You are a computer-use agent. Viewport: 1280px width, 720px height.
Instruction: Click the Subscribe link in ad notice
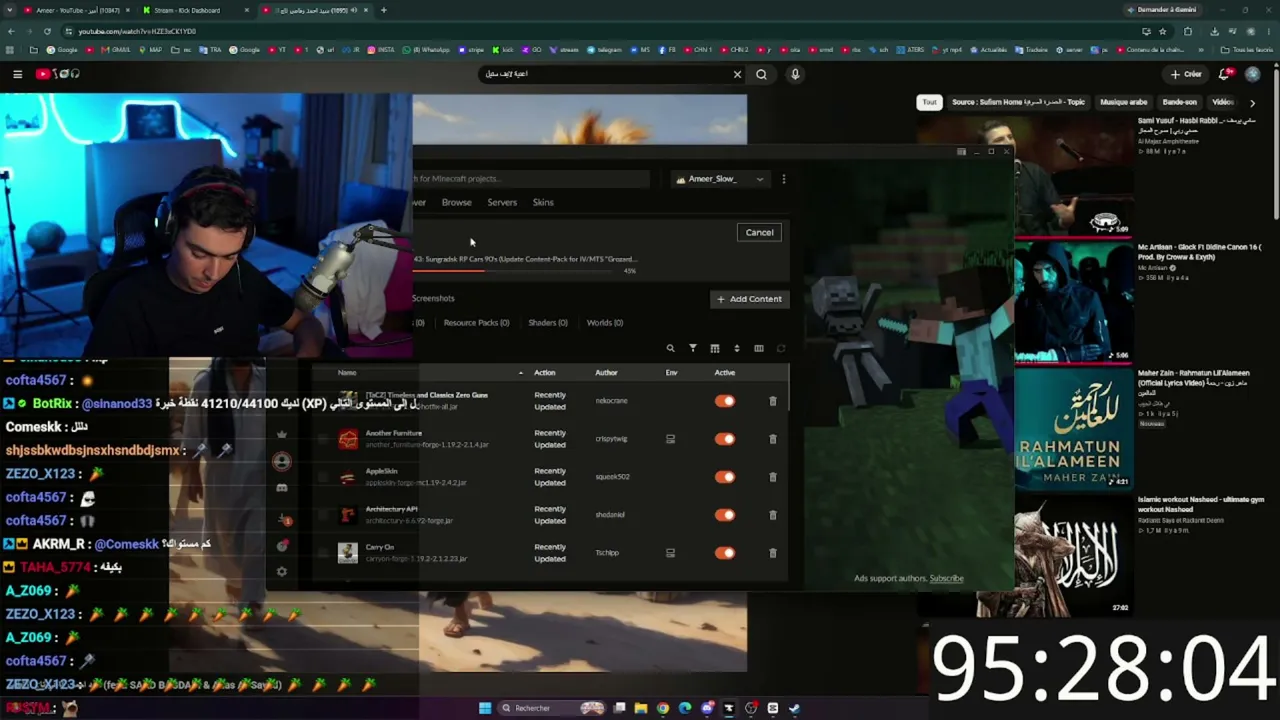pyautogui.click(x=946, y=578)
